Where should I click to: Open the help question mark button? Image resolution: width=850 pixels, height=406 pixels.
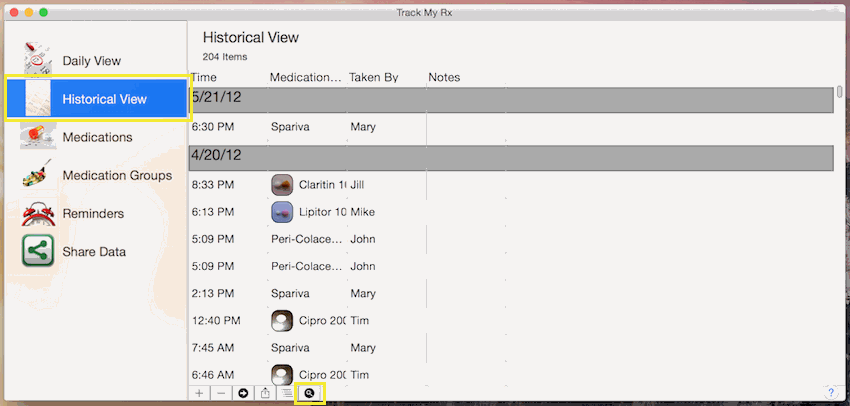(x=831, y=392)
